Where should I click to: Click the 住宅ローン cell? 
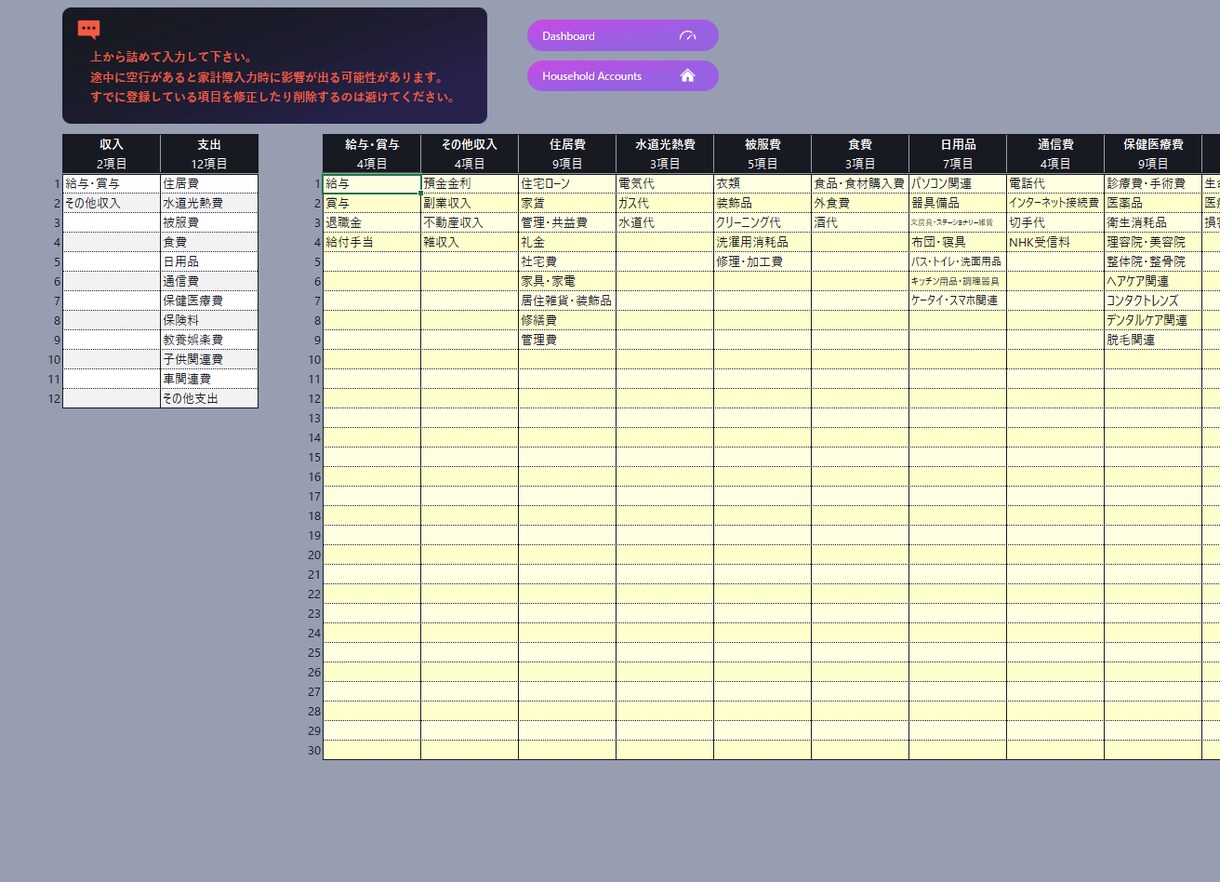pos(567,184)
